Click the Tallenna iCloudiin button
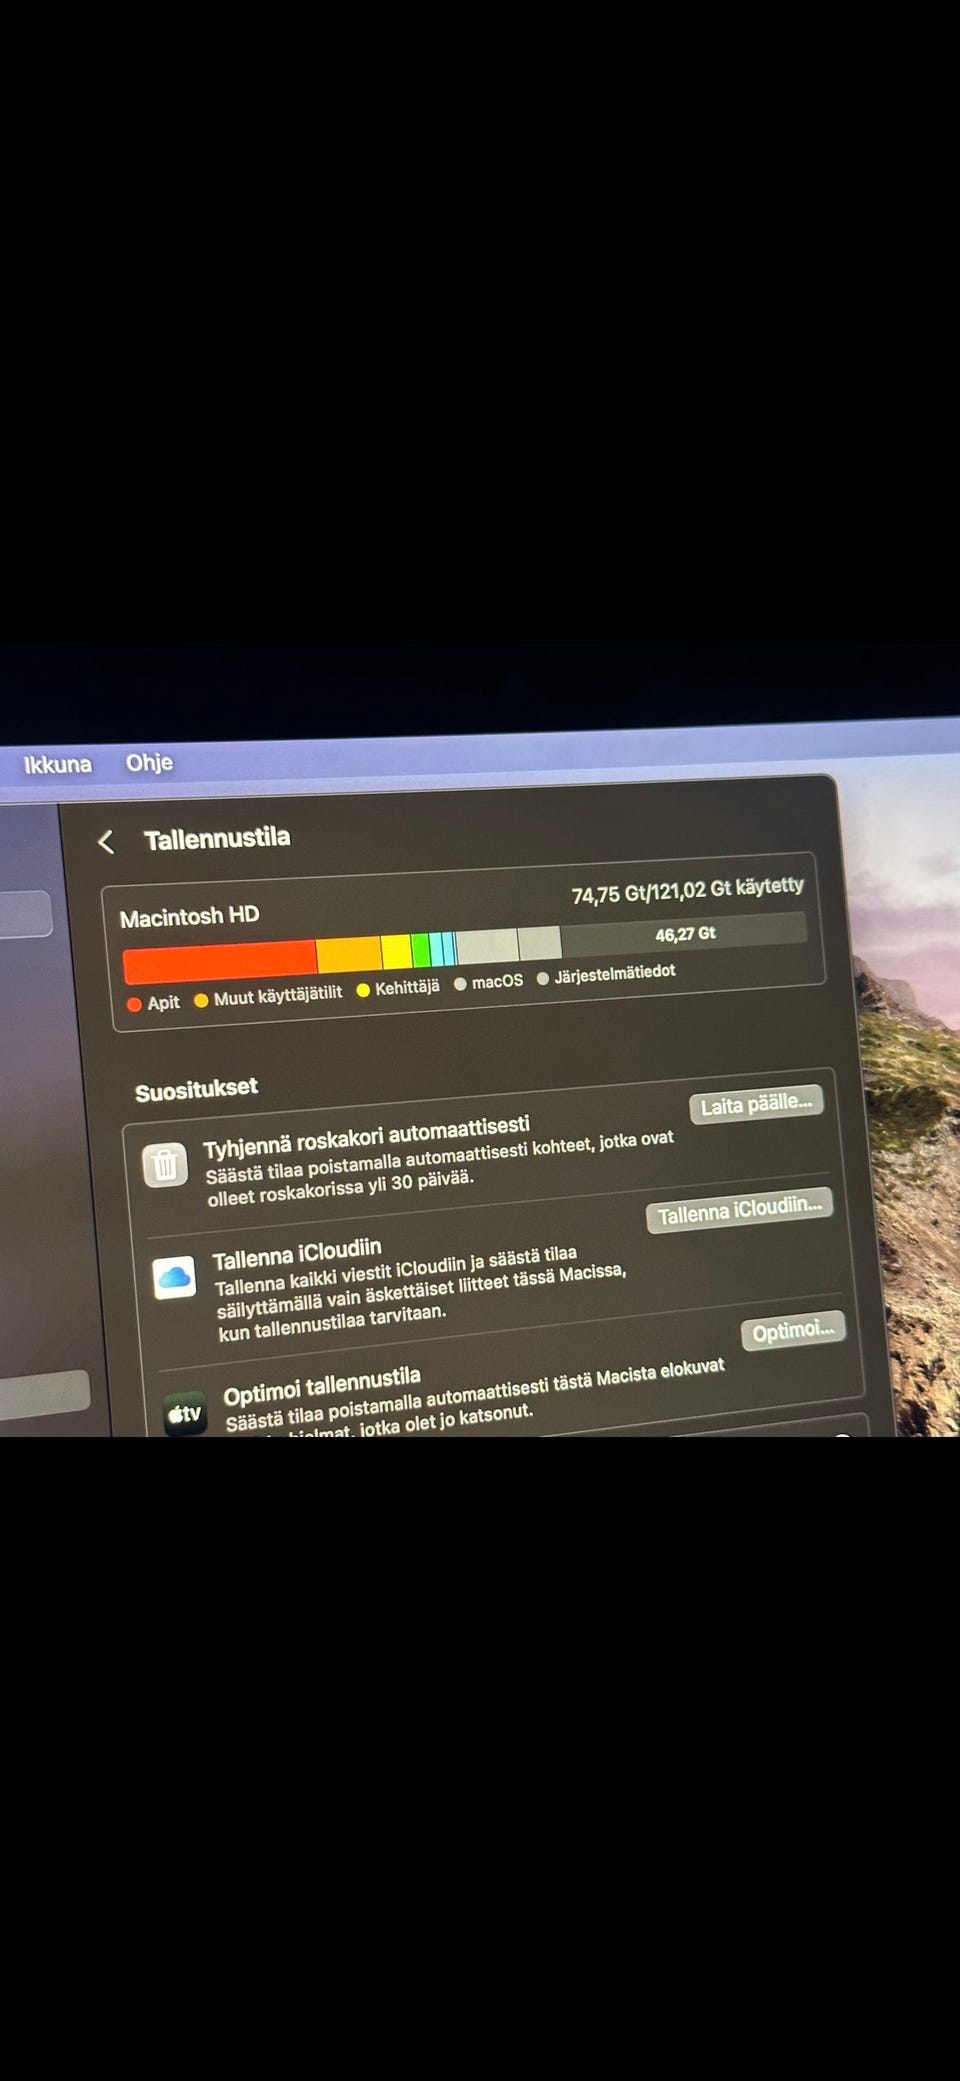Image resolution: width=960 pixels, height=2081 pixels. pos(739,1211)
